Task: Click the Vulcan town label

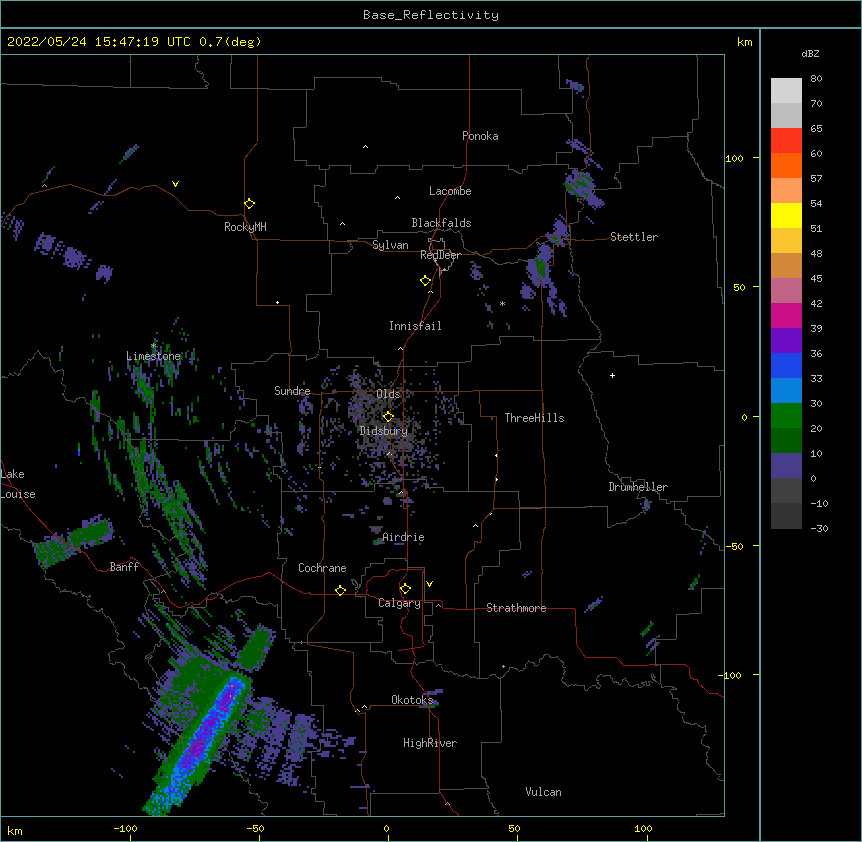Action: 543,792
